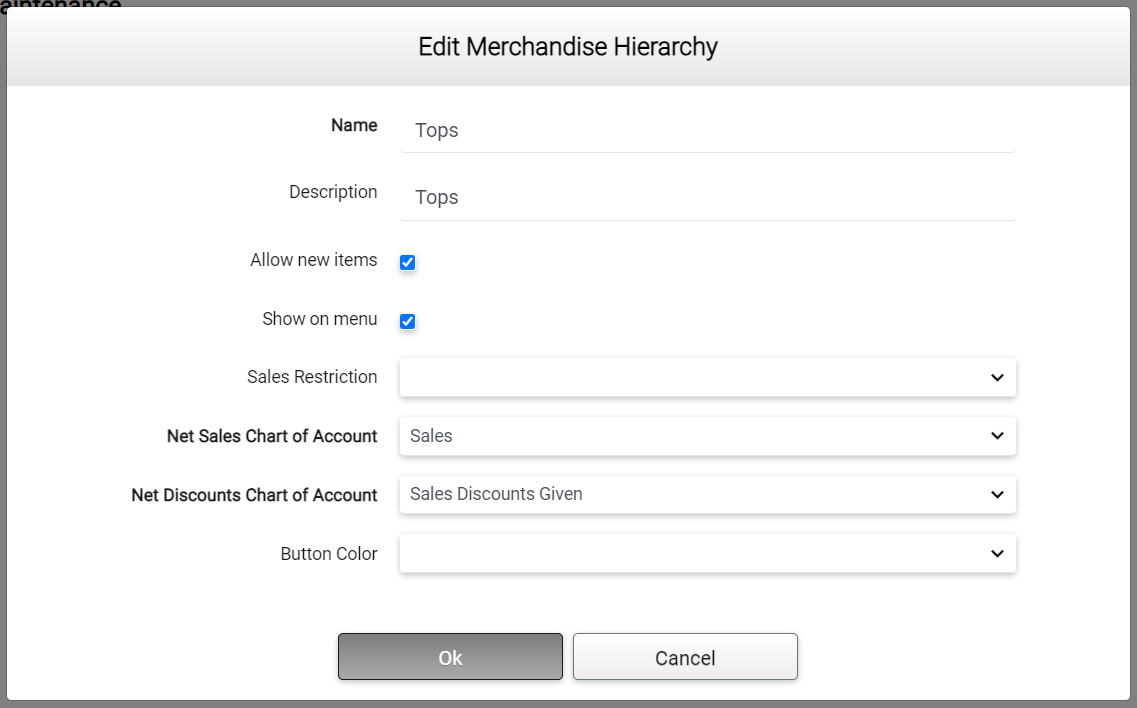Open the empty Sales Restriction combo box
Screen dimensions: 1137x708
tap(690, 378)
